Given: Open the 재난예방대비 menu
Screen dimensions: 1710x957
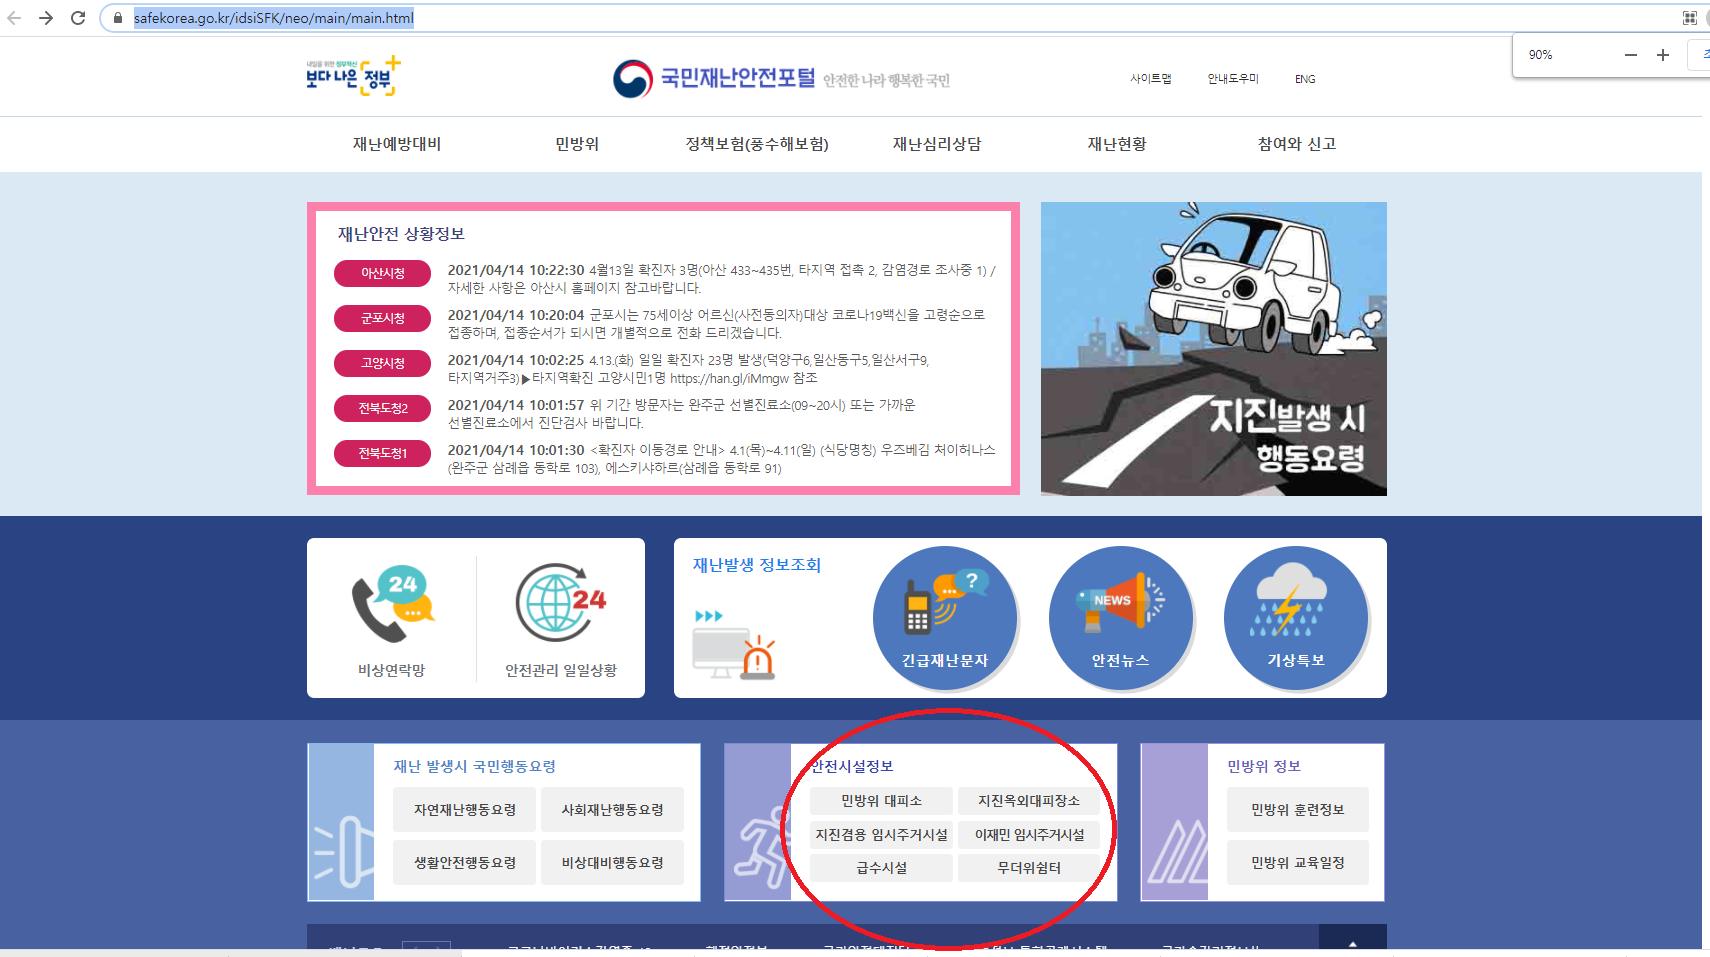Looking at the screenshot, I should [x=397, y=144].
